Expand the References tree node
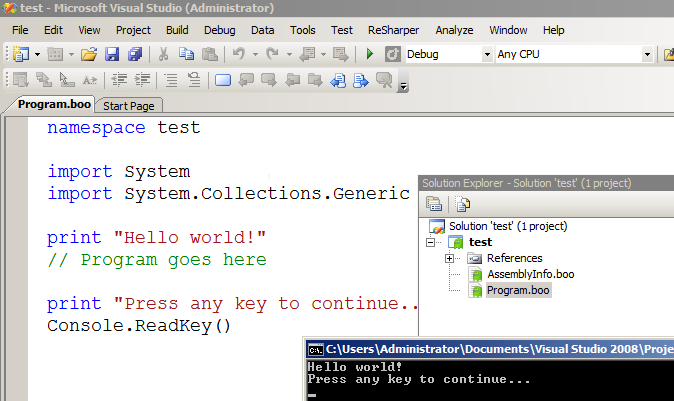The width and height of the screenshot is (674, 401). 449,258
